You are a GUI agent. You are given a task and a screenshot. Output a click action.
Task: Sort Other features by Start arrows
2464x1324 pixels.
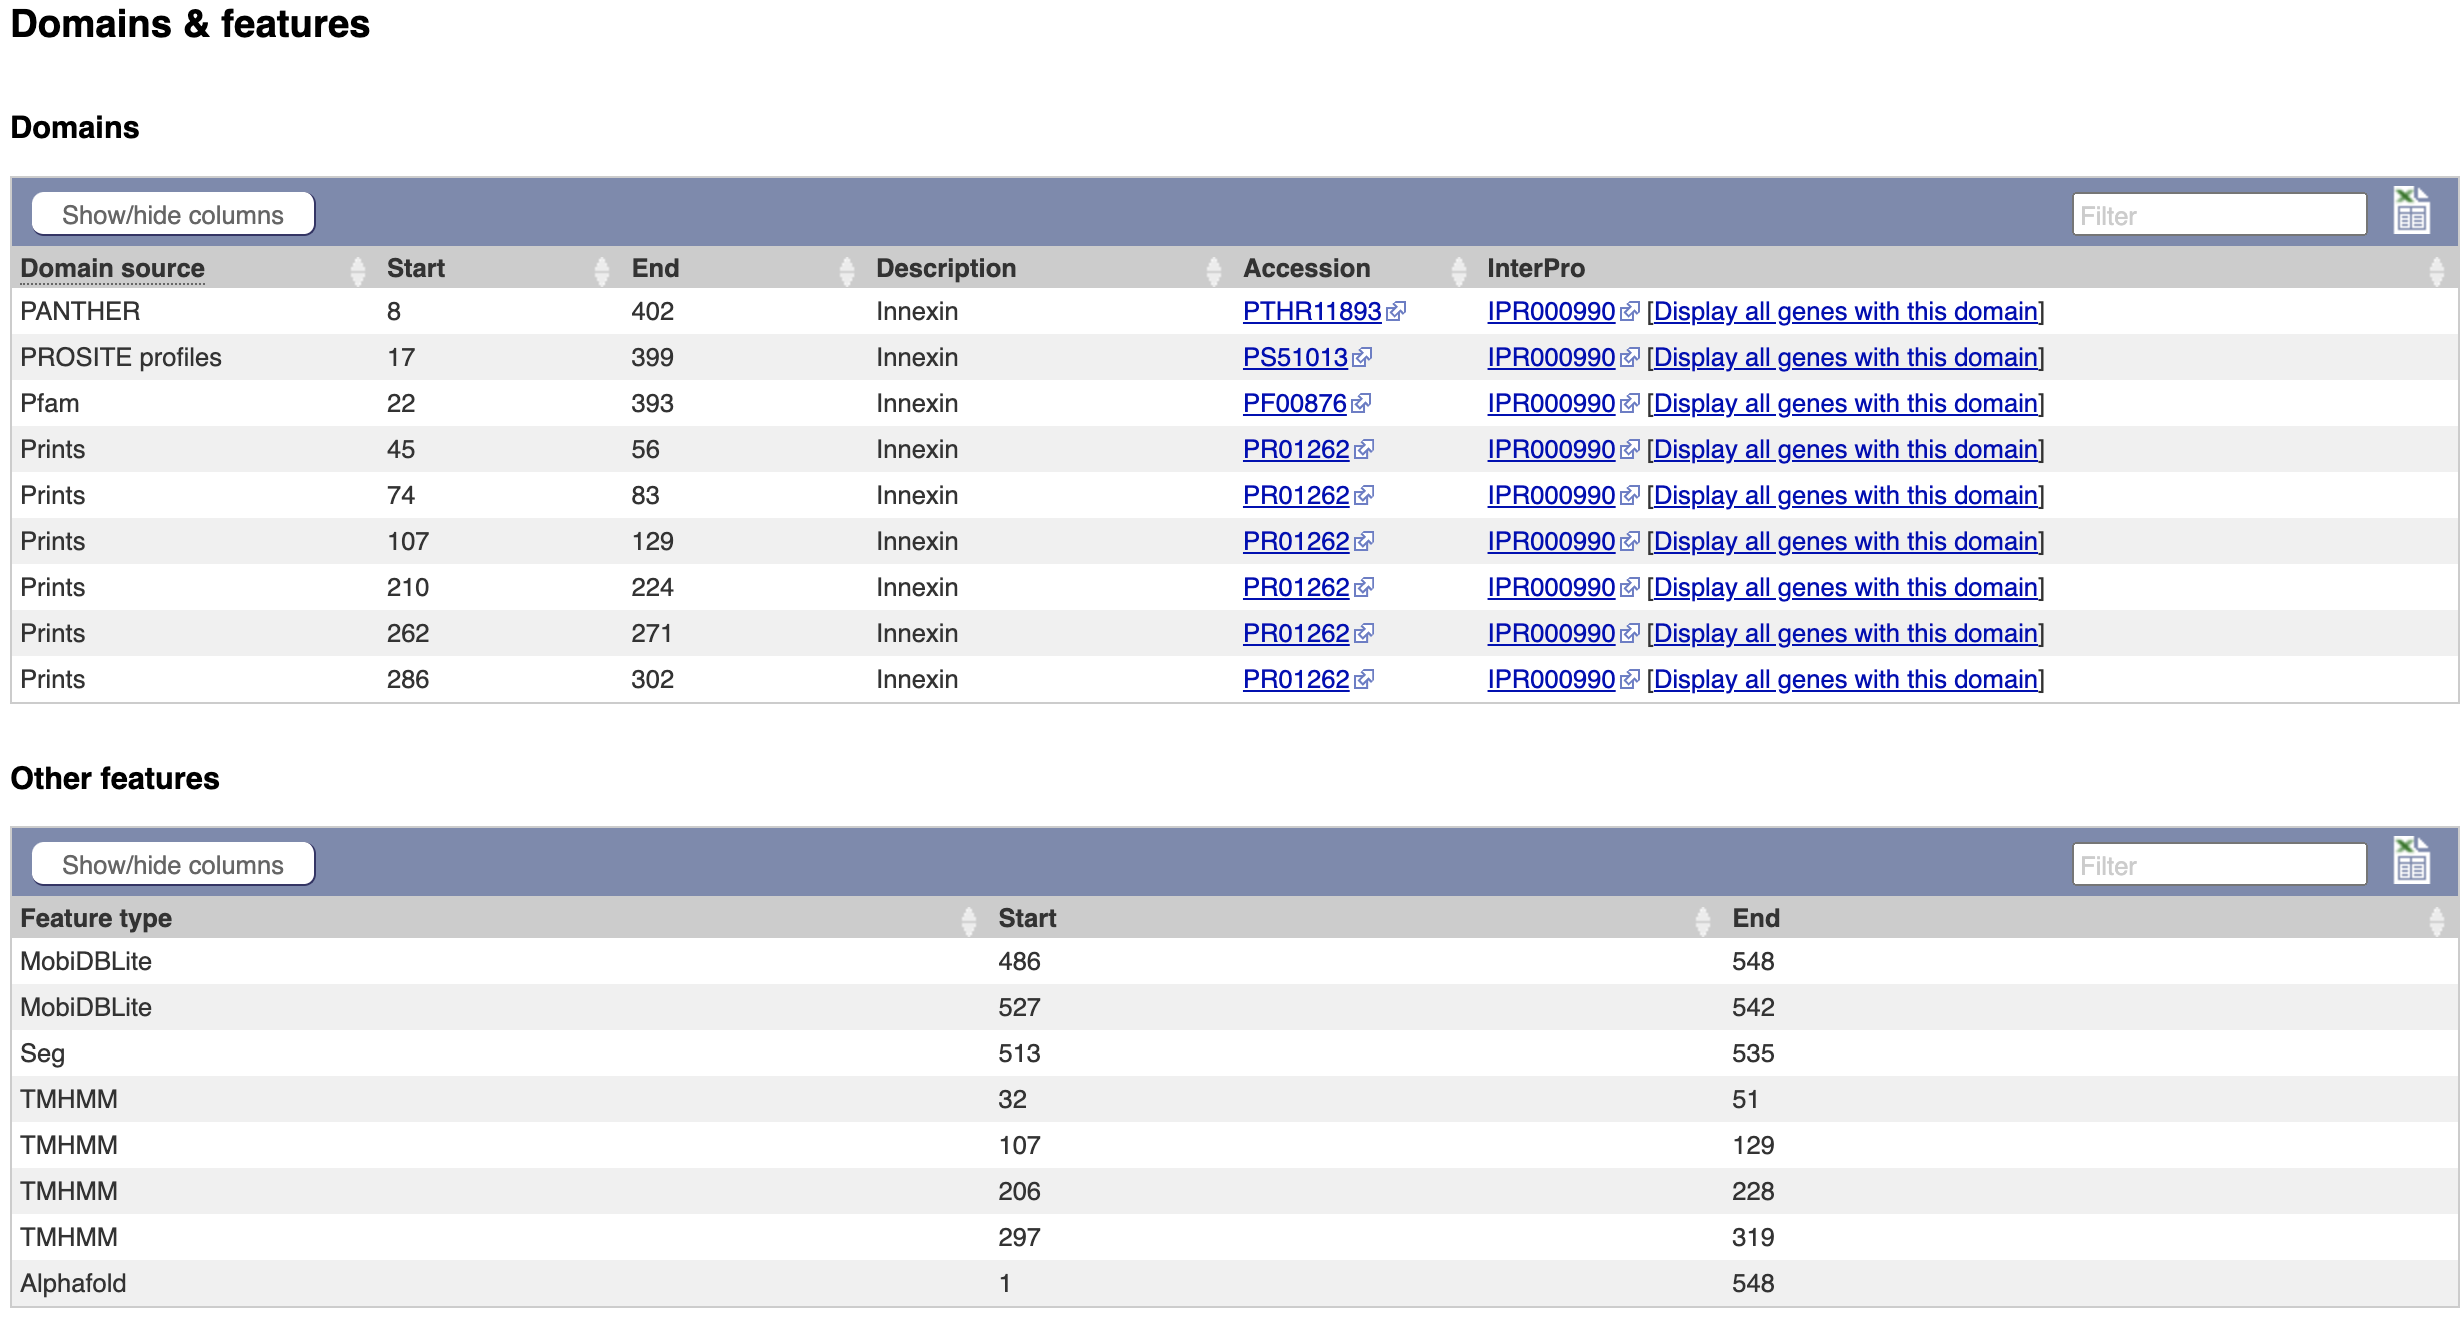pyautogui.click(x=1703, y=920)
